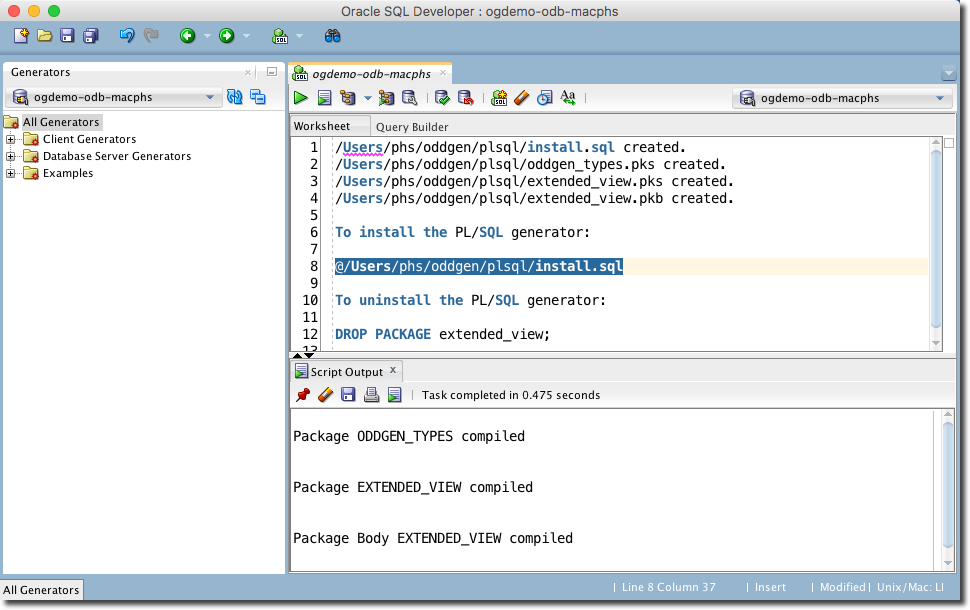Switch to the Query Builder tab

[412, 127]
